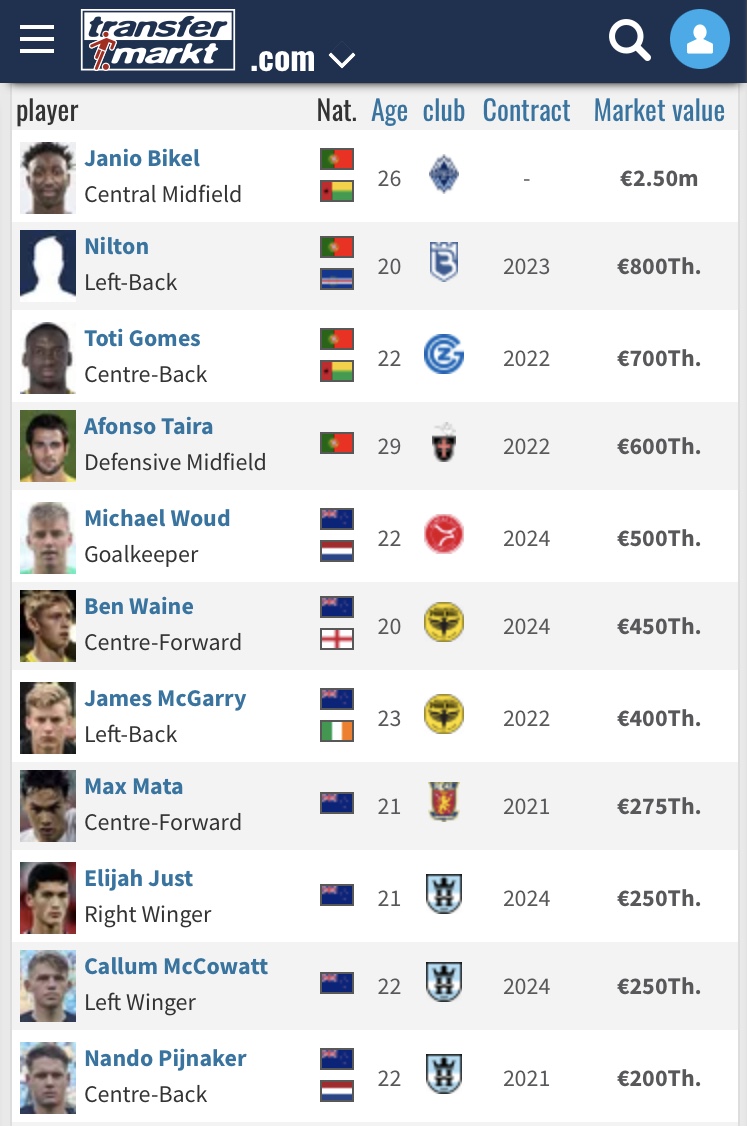The width and height of the screenshot is (747, 1126).
Task: Click Ben Waine's yellow club crest
Action: (443, 625)
